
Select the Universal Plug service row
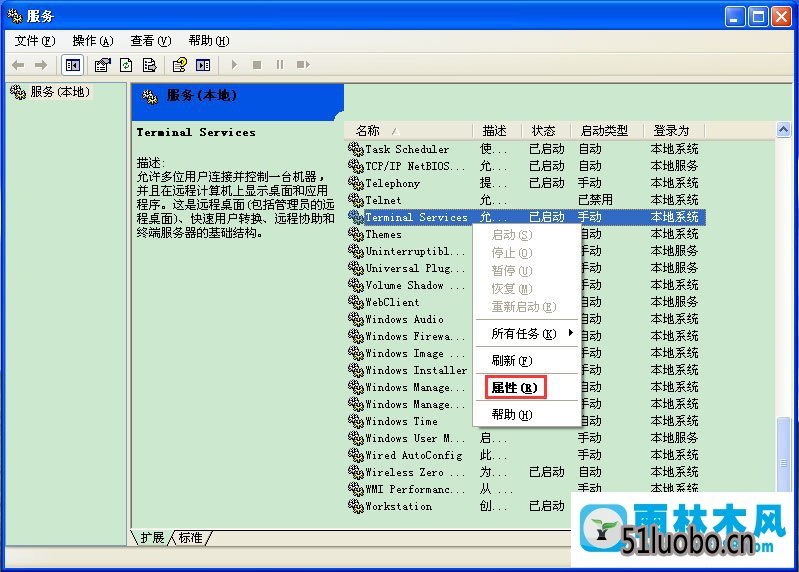pyautogui.click(x=526, y=268)
